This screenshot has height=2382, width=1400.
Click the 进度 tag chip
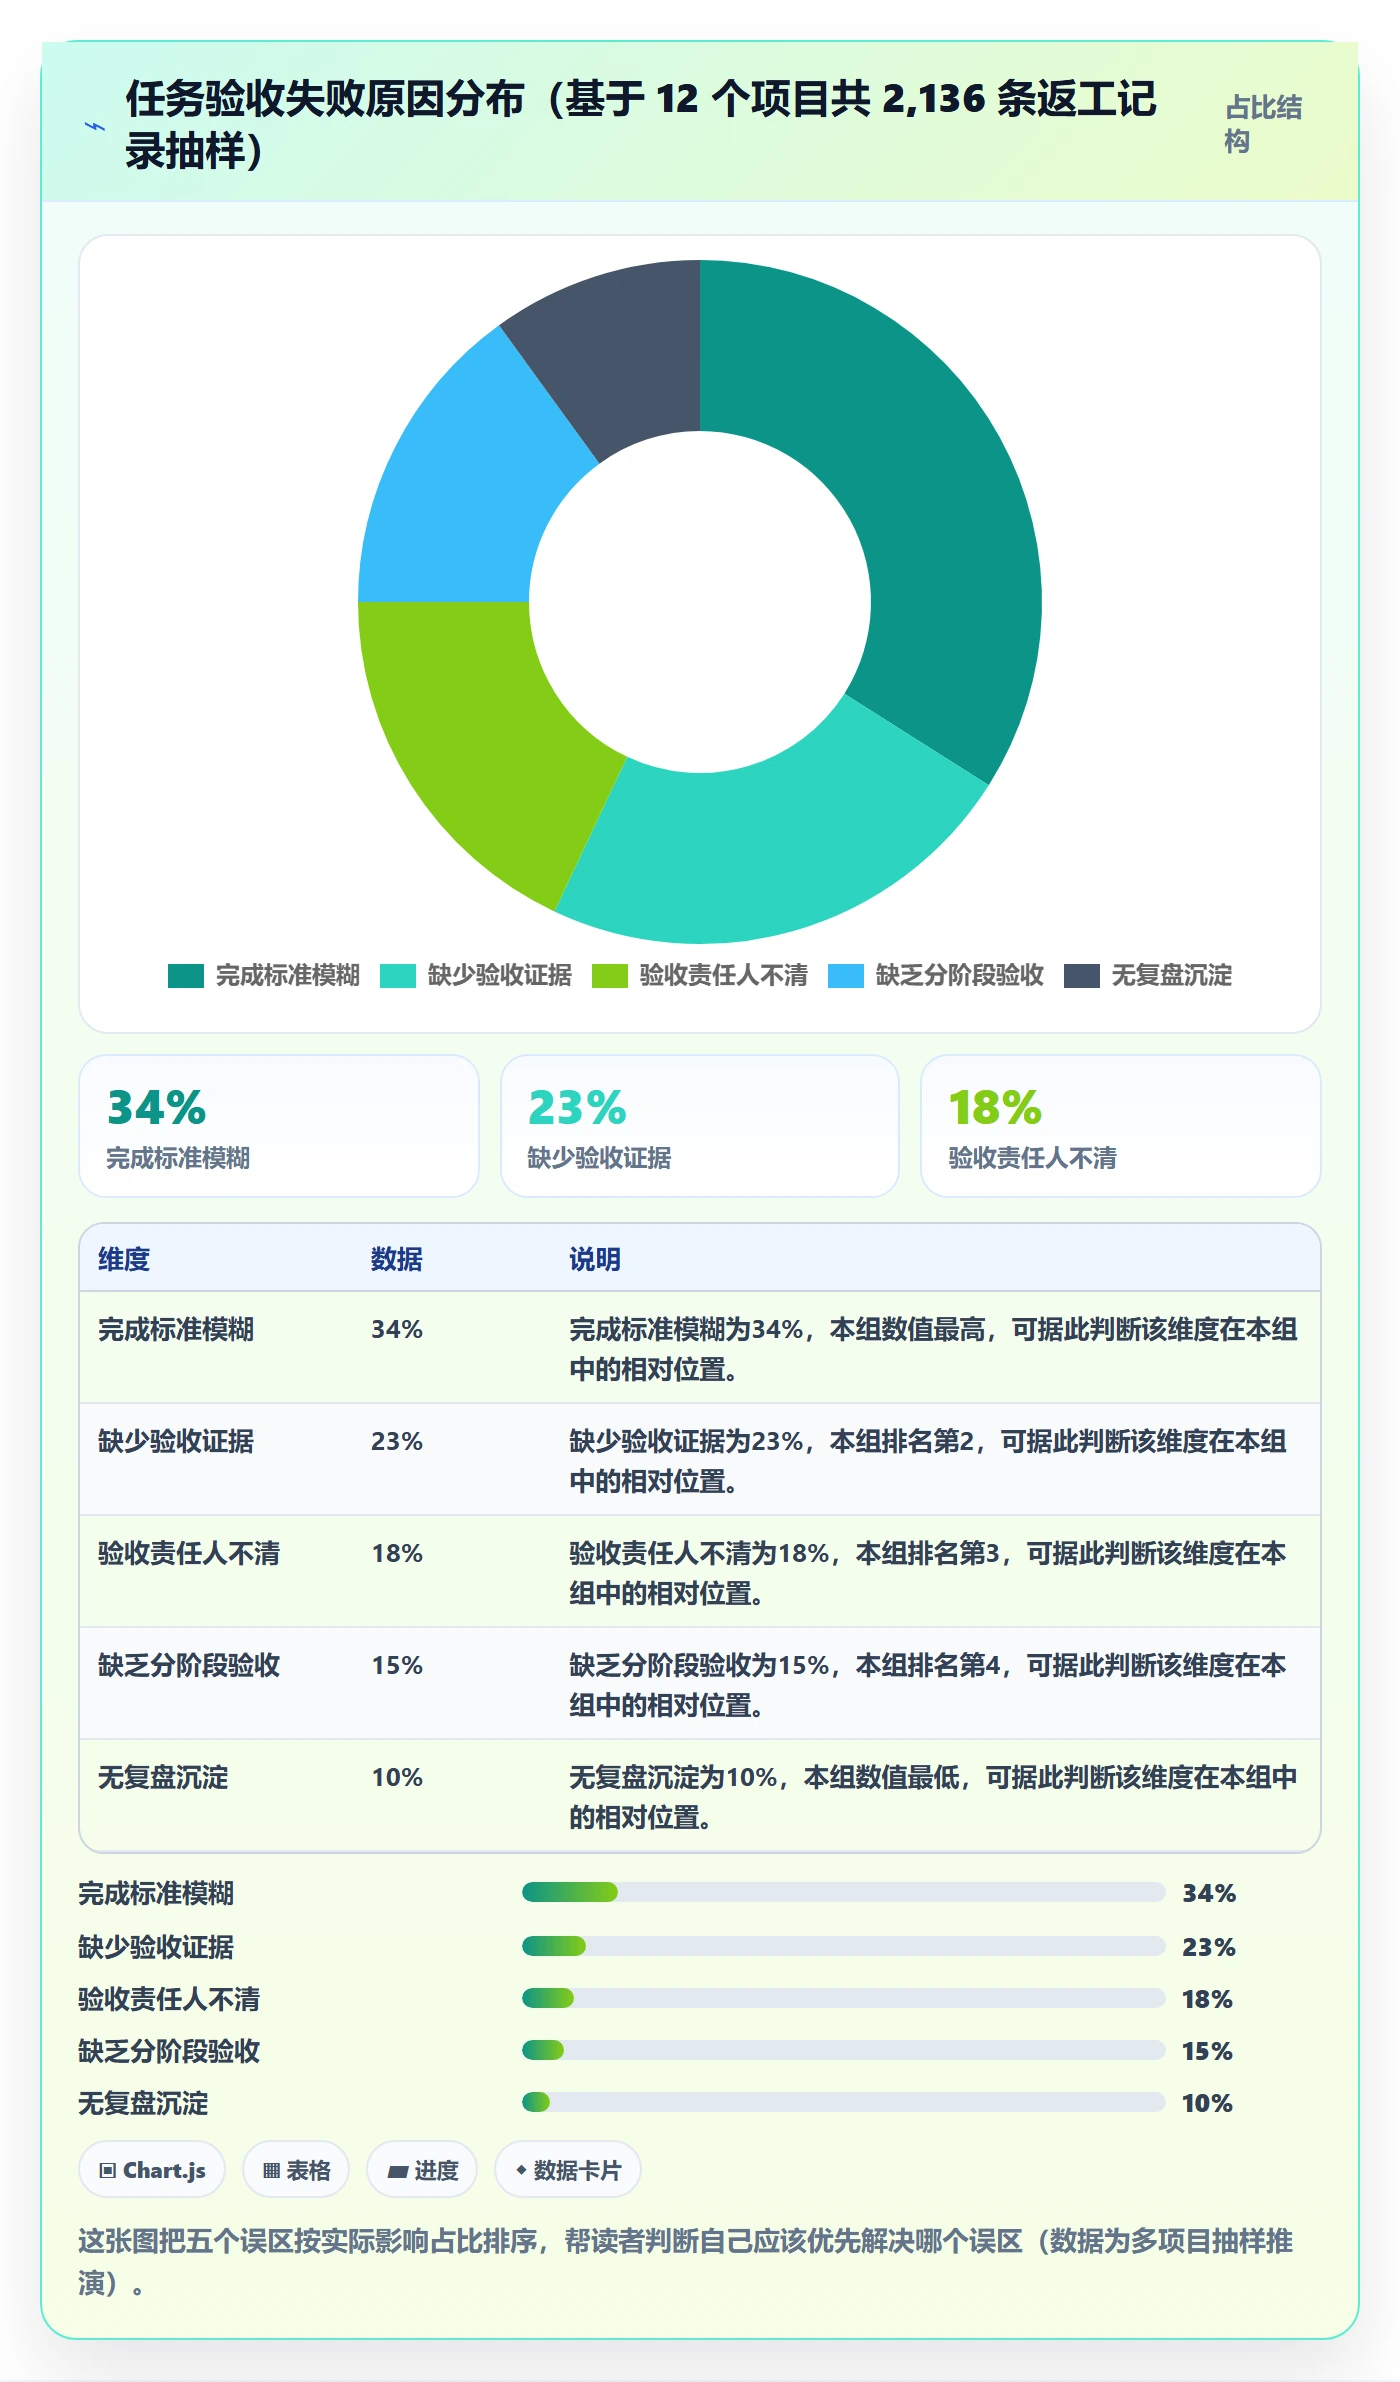(422, 2170)
